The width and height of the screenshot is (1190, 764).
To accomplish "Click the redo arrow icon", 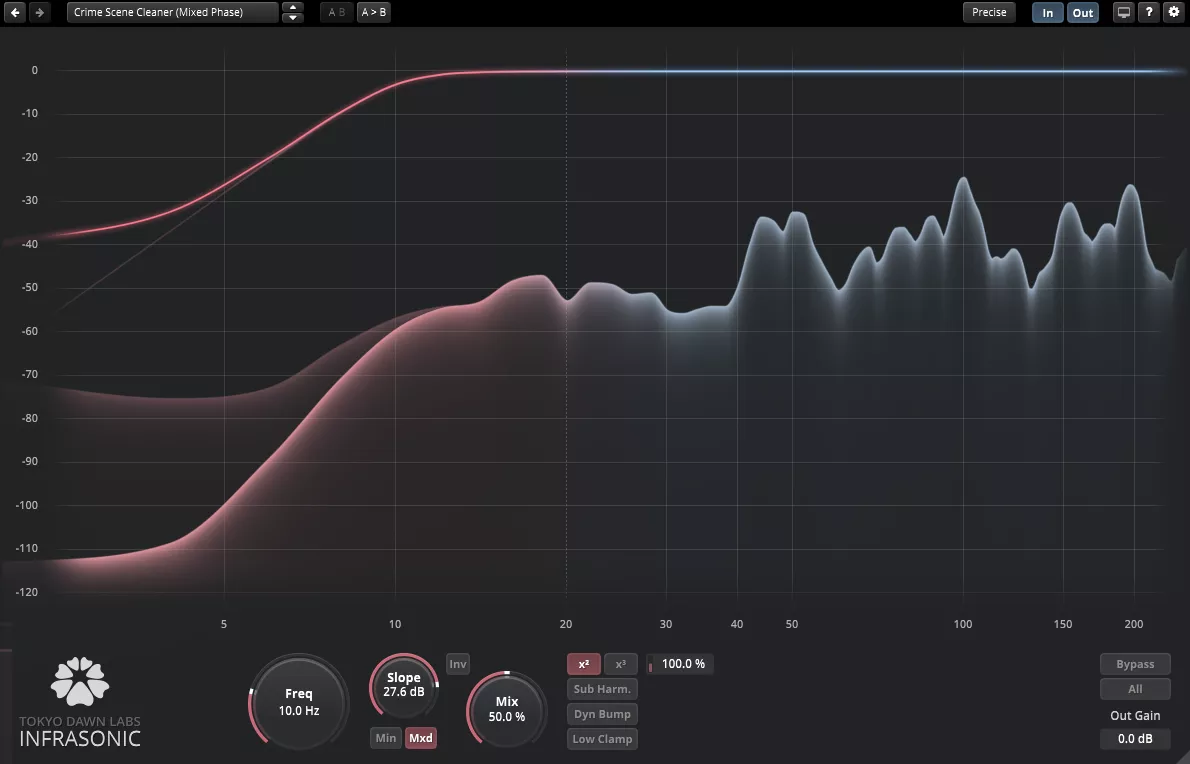I will coord(39,12).
